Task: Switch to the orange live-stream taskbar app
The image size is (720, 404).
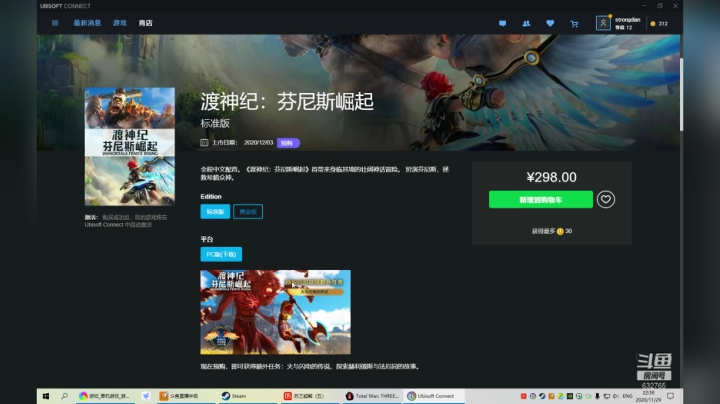Action: [185, 396]
